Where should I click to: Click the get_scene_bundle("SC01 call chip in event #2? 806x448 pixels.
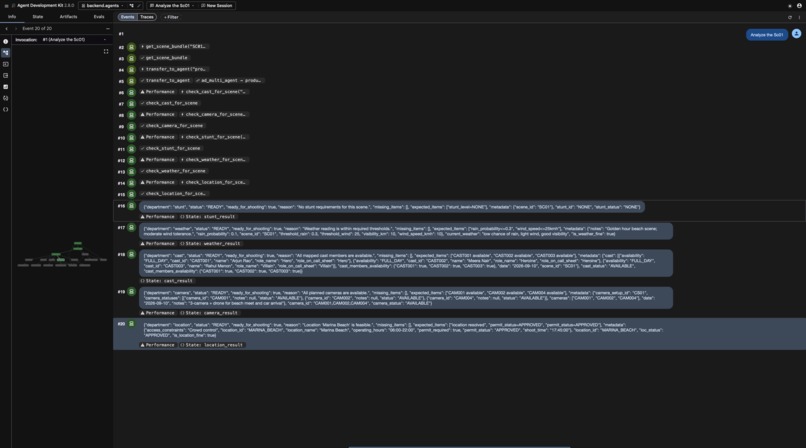point(174,47)
